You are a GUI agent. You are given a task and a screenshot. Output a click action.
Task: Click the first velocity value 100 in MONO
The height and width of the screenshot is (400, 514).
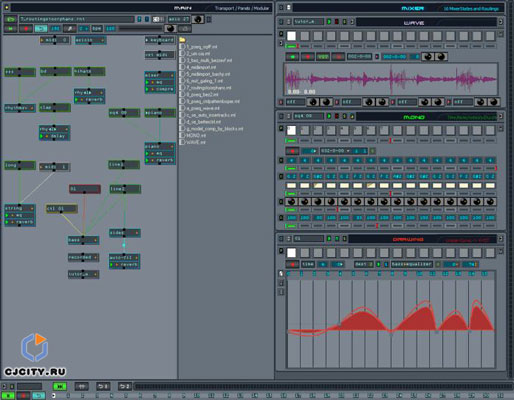click(291, 218)
